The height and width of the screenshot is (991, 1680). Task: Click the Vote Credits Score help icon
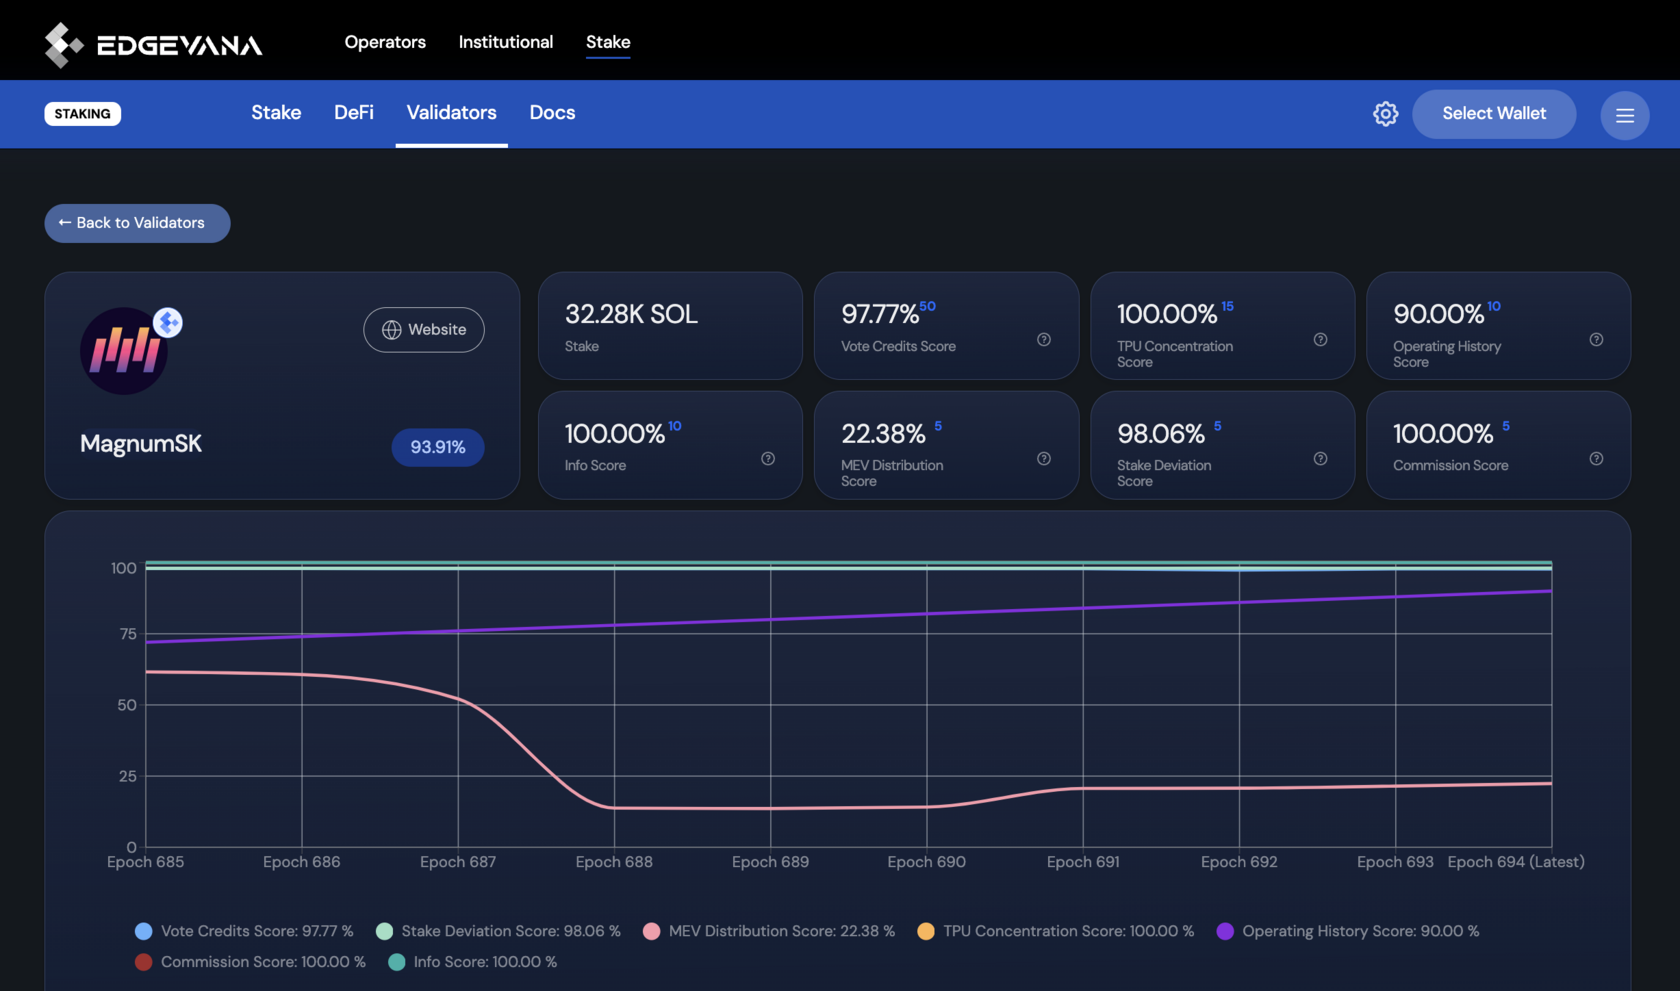tap(1043, 340)
